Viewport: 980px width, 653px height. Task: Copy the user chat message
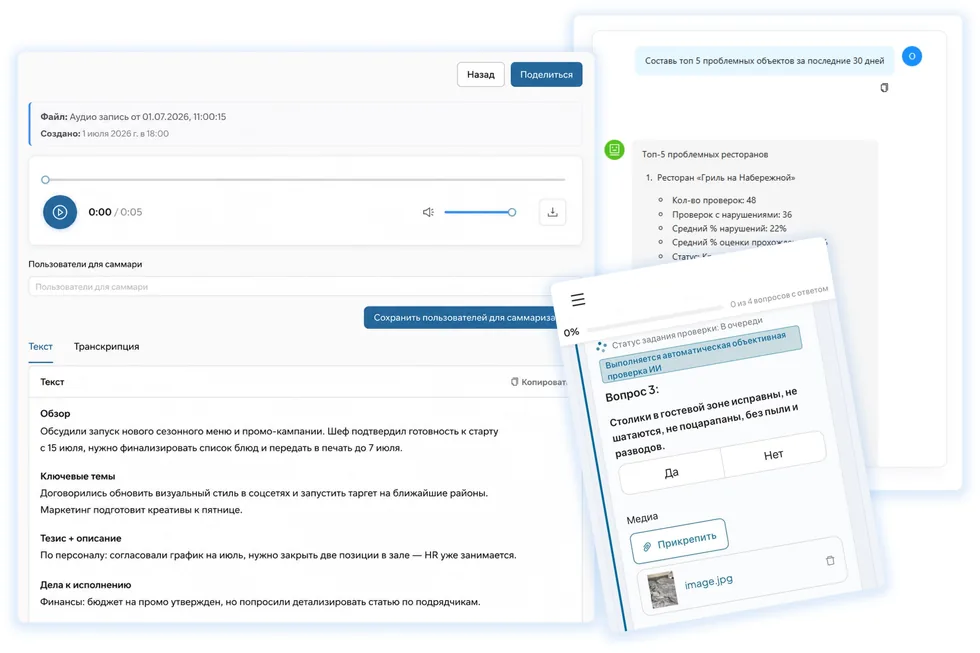click(884, 87)
